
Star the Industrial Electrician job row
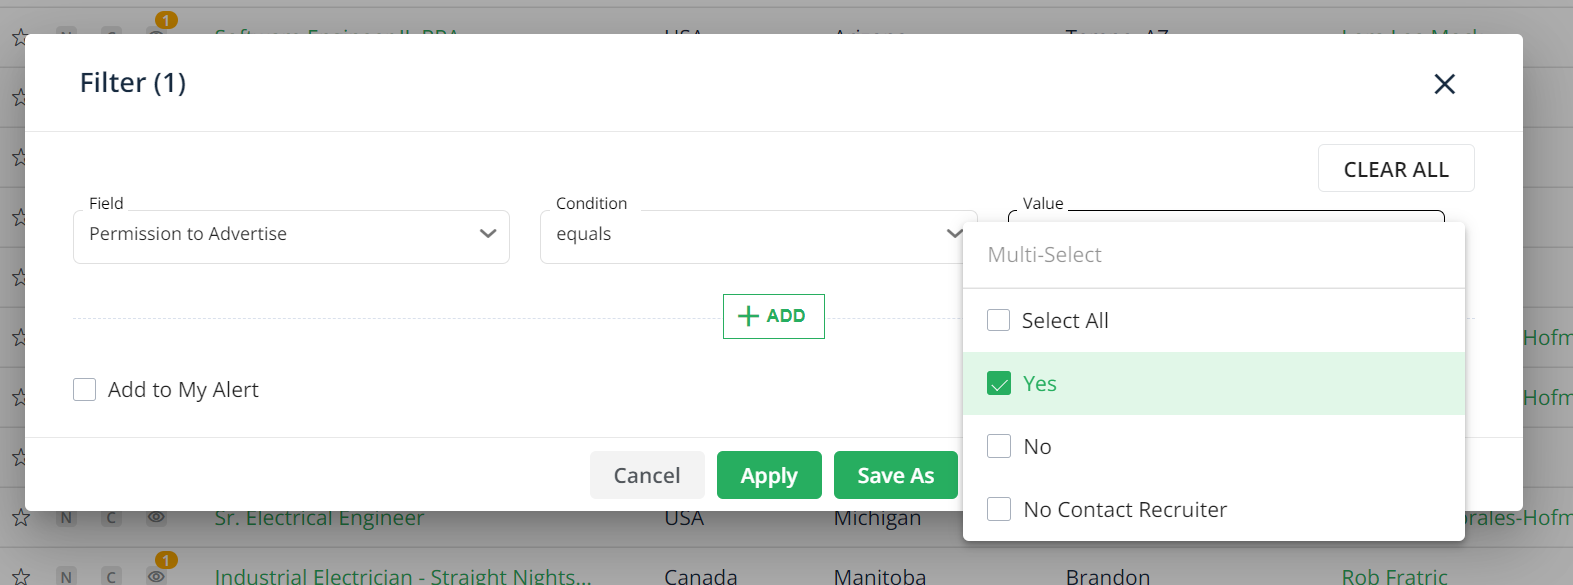click(x=20, y=576)
